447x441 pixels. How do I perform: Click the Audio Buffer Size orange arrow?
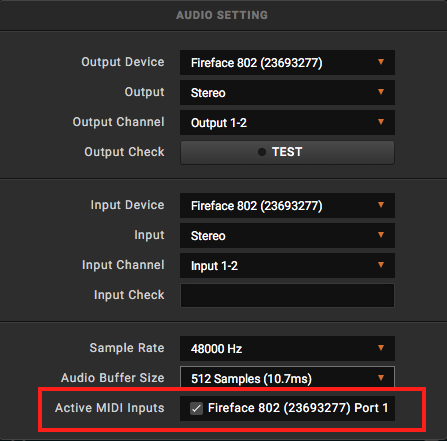(381, 378)
